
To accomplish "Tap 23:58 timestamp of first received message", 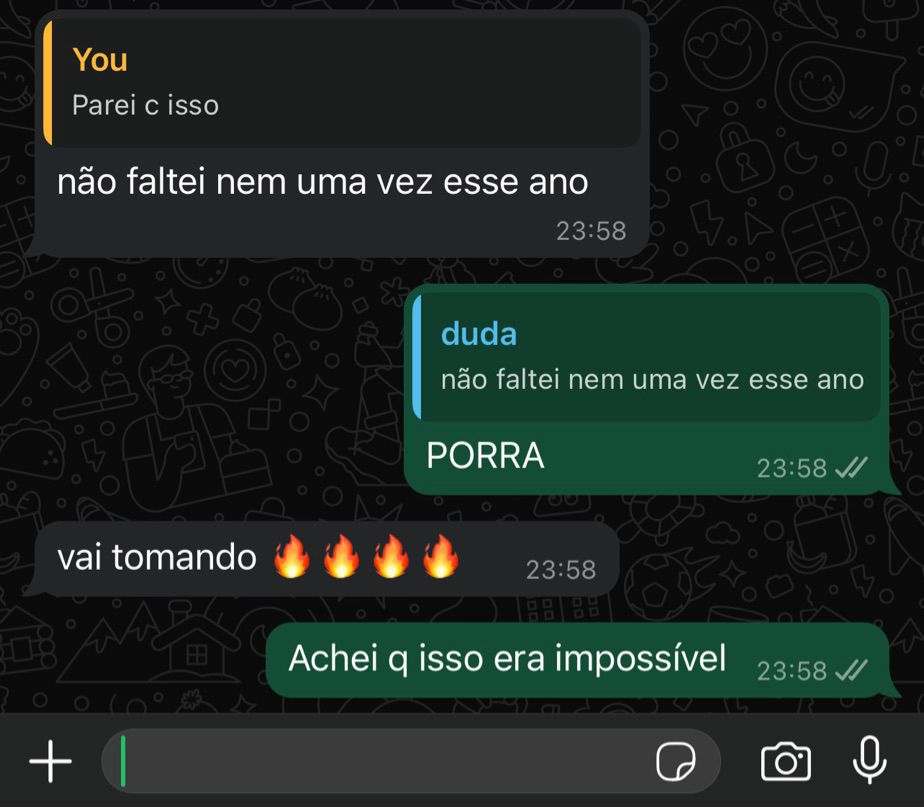I will [x=591, y=231].
